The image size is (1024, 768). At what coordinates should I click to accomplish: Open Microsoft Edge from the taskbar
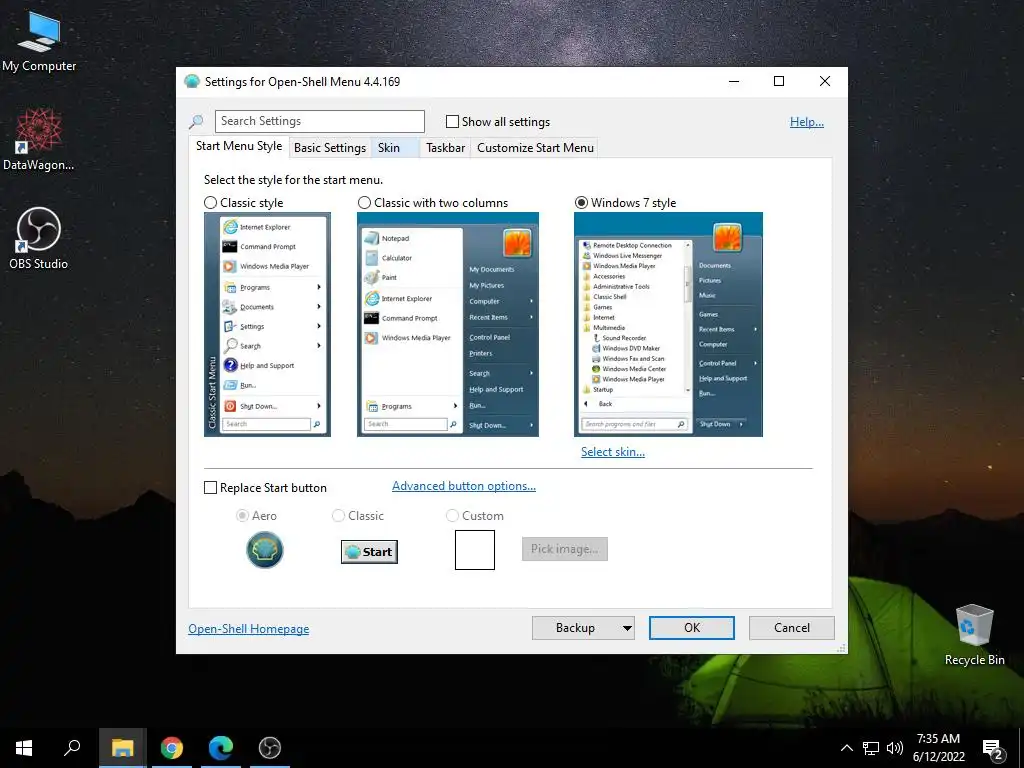tap(221, 748)
